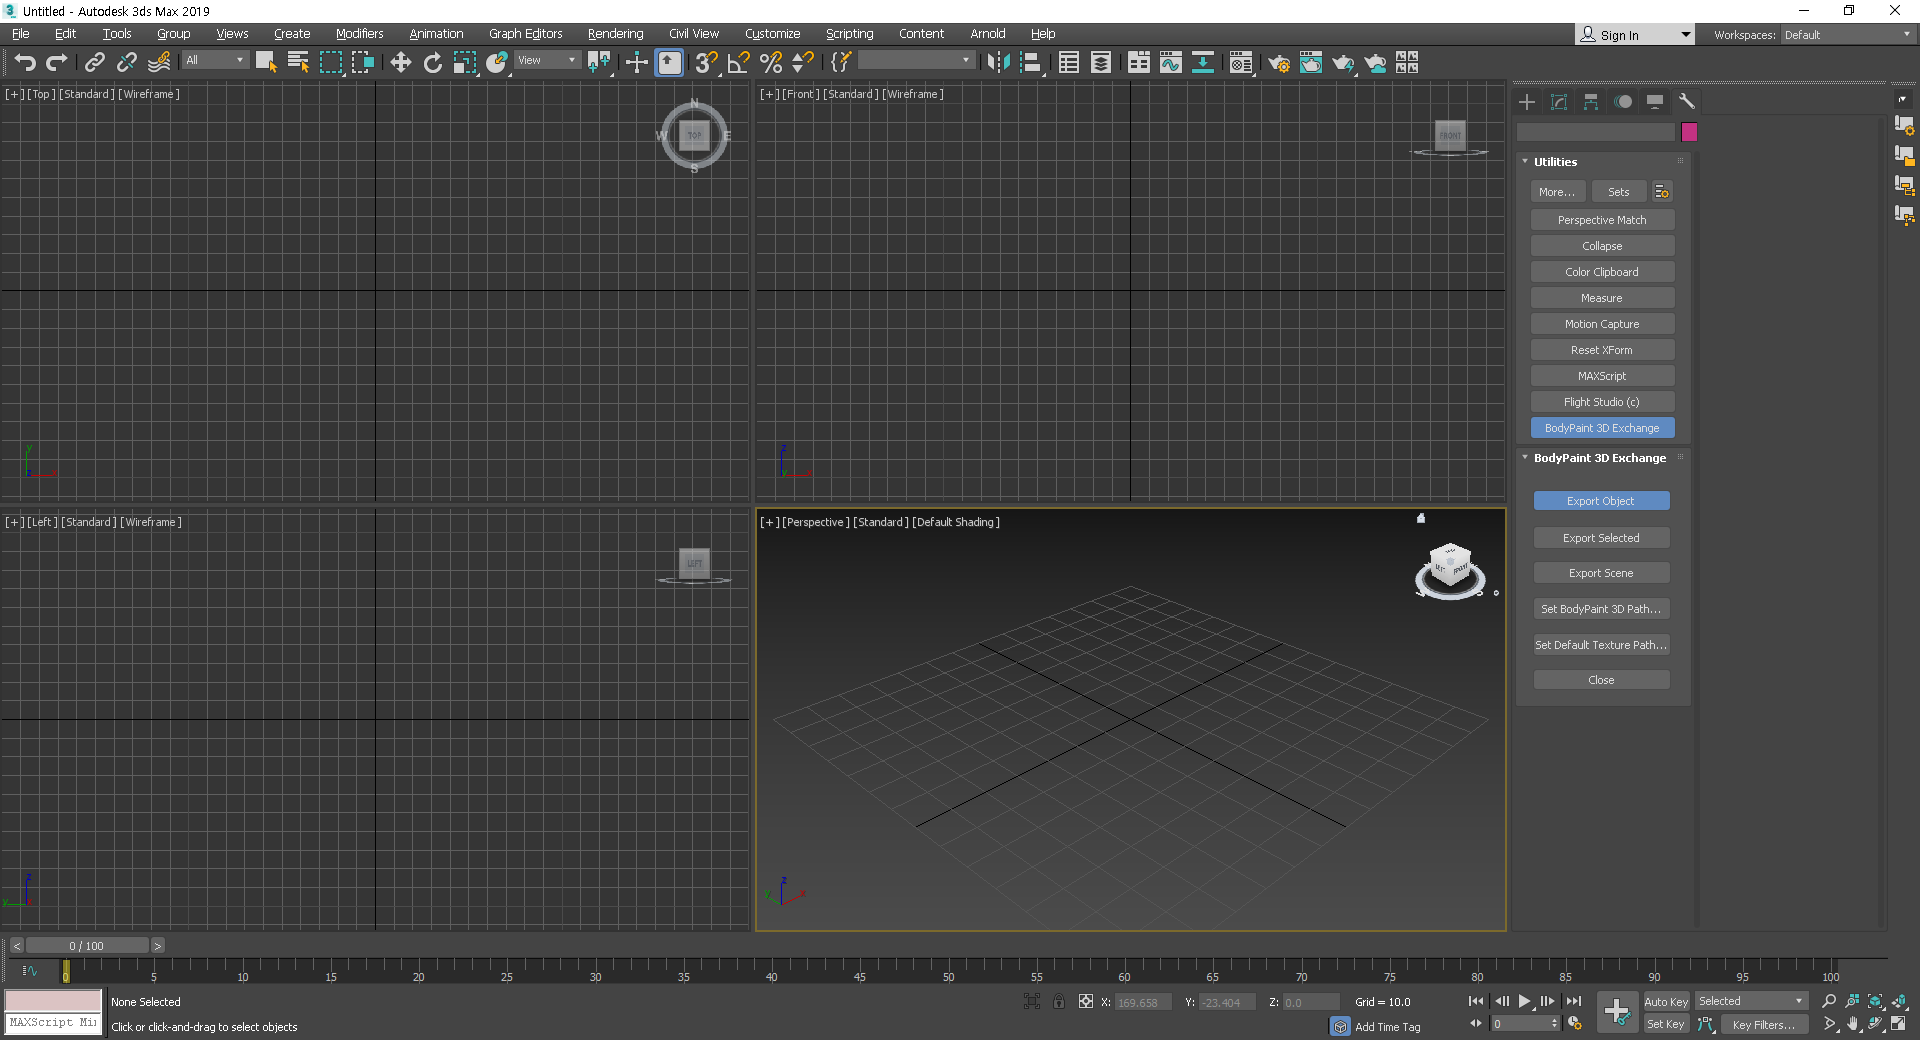The image size is (1920, 1040).
Task: Toggle Auto Key mode
Action: tap(1666, 1001)
